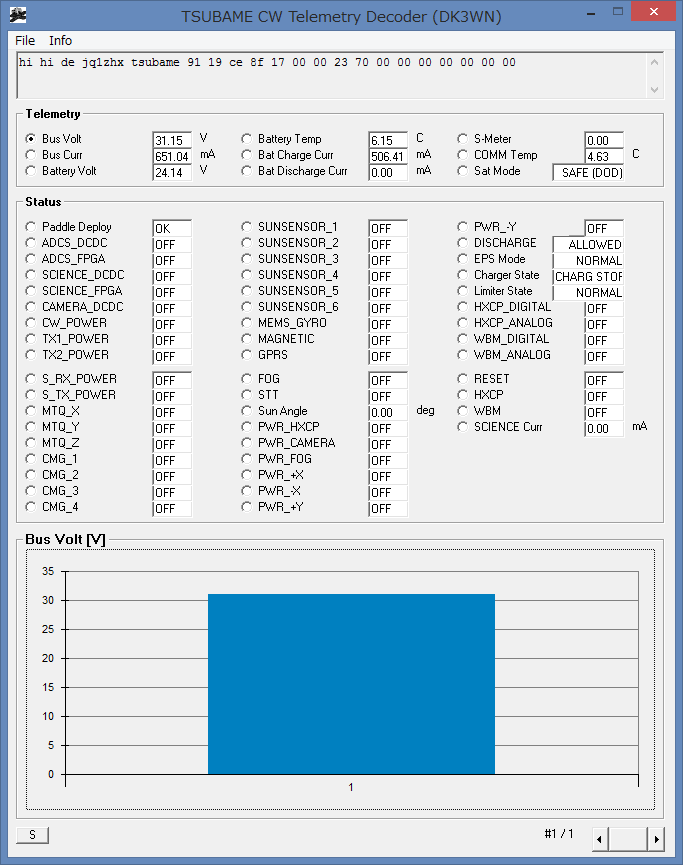The image size is (683, 865).
Task: Select the Bus Curr radio button
Action: 31,154
